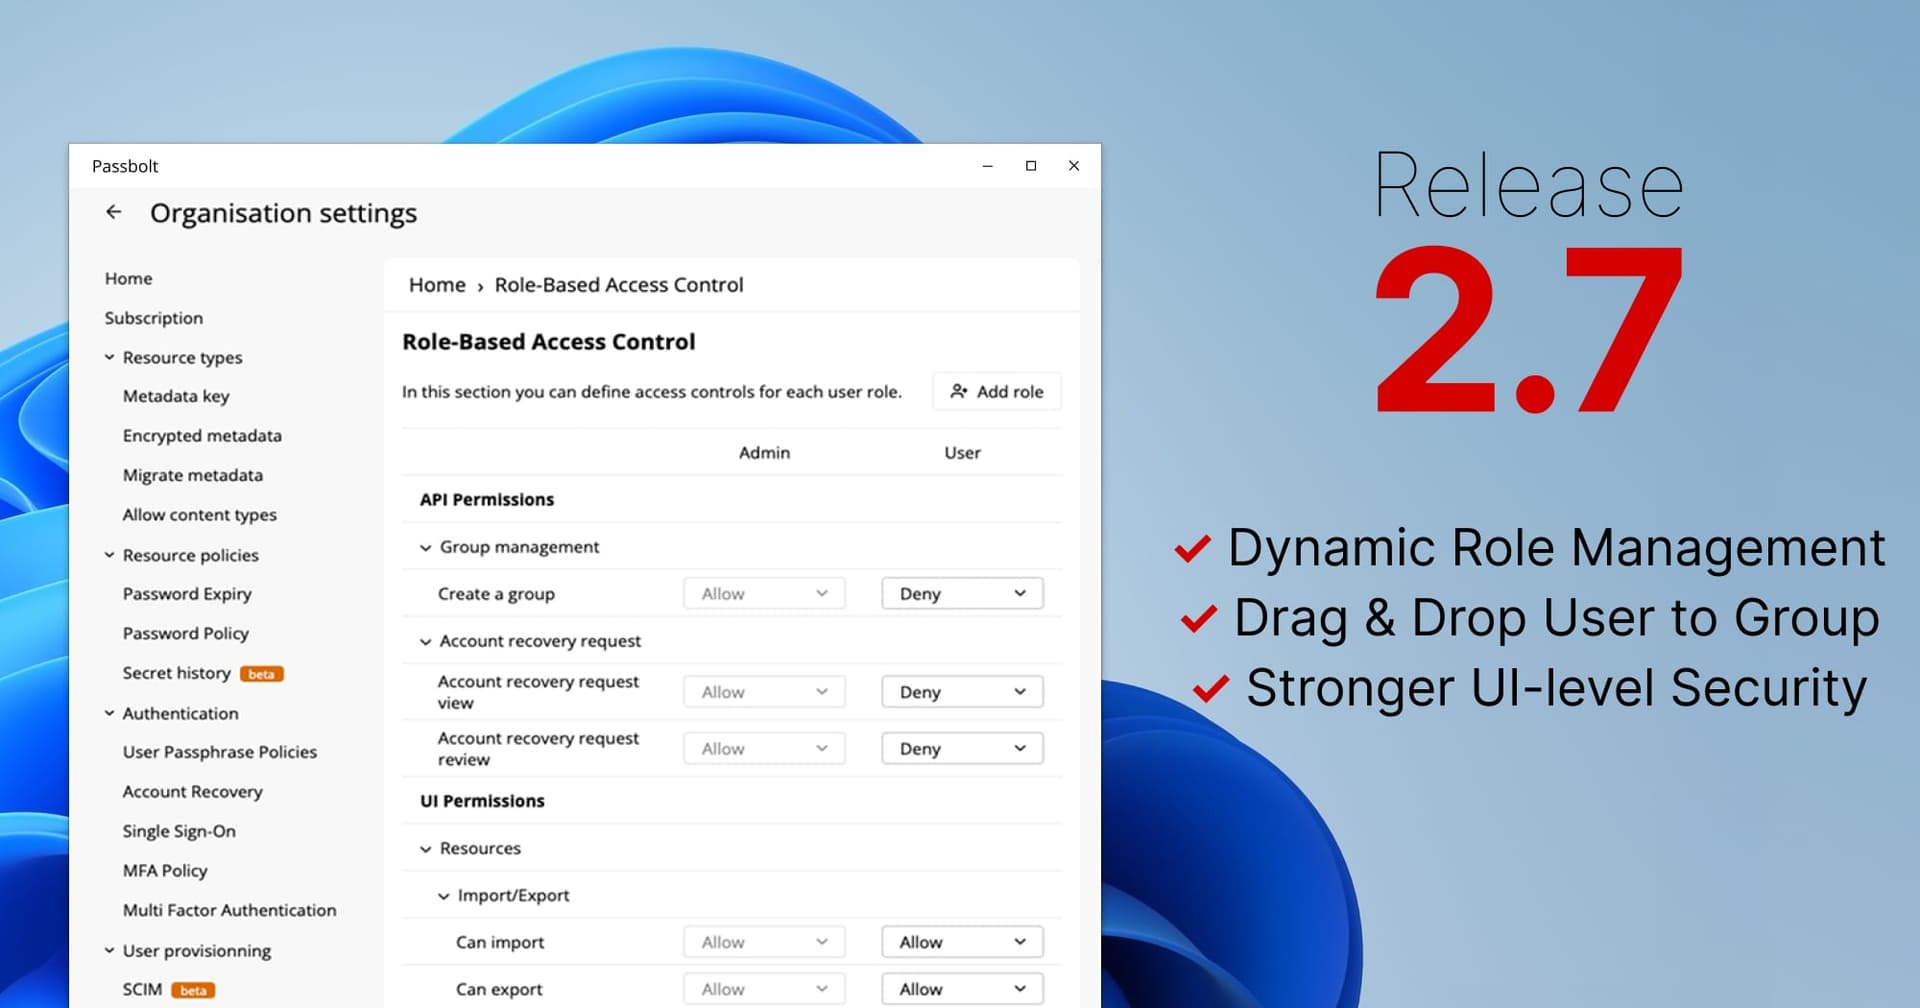Open User Passphrase Policies
The height and width of the screenshot is (1008, 1920).
[x=220, y=752]
